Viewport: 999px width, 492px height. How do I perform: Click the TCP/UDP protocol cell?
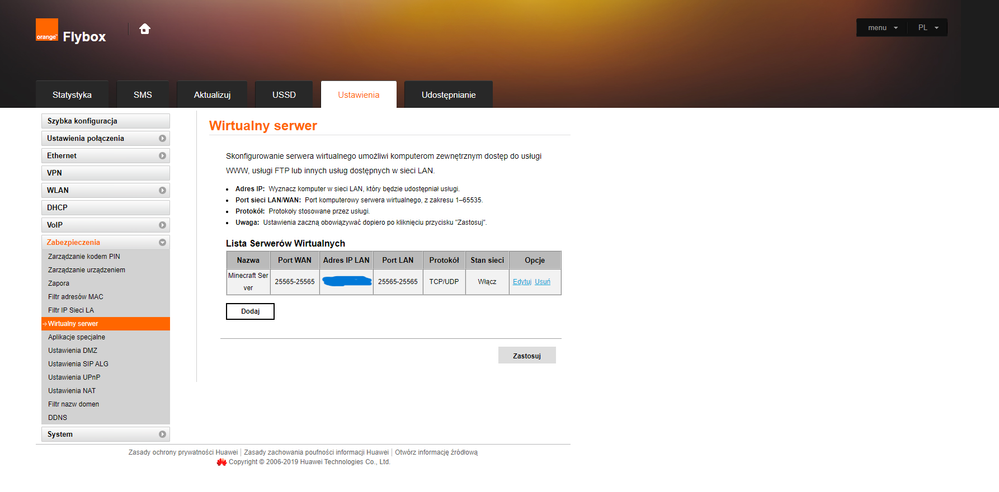click(444, 282)
